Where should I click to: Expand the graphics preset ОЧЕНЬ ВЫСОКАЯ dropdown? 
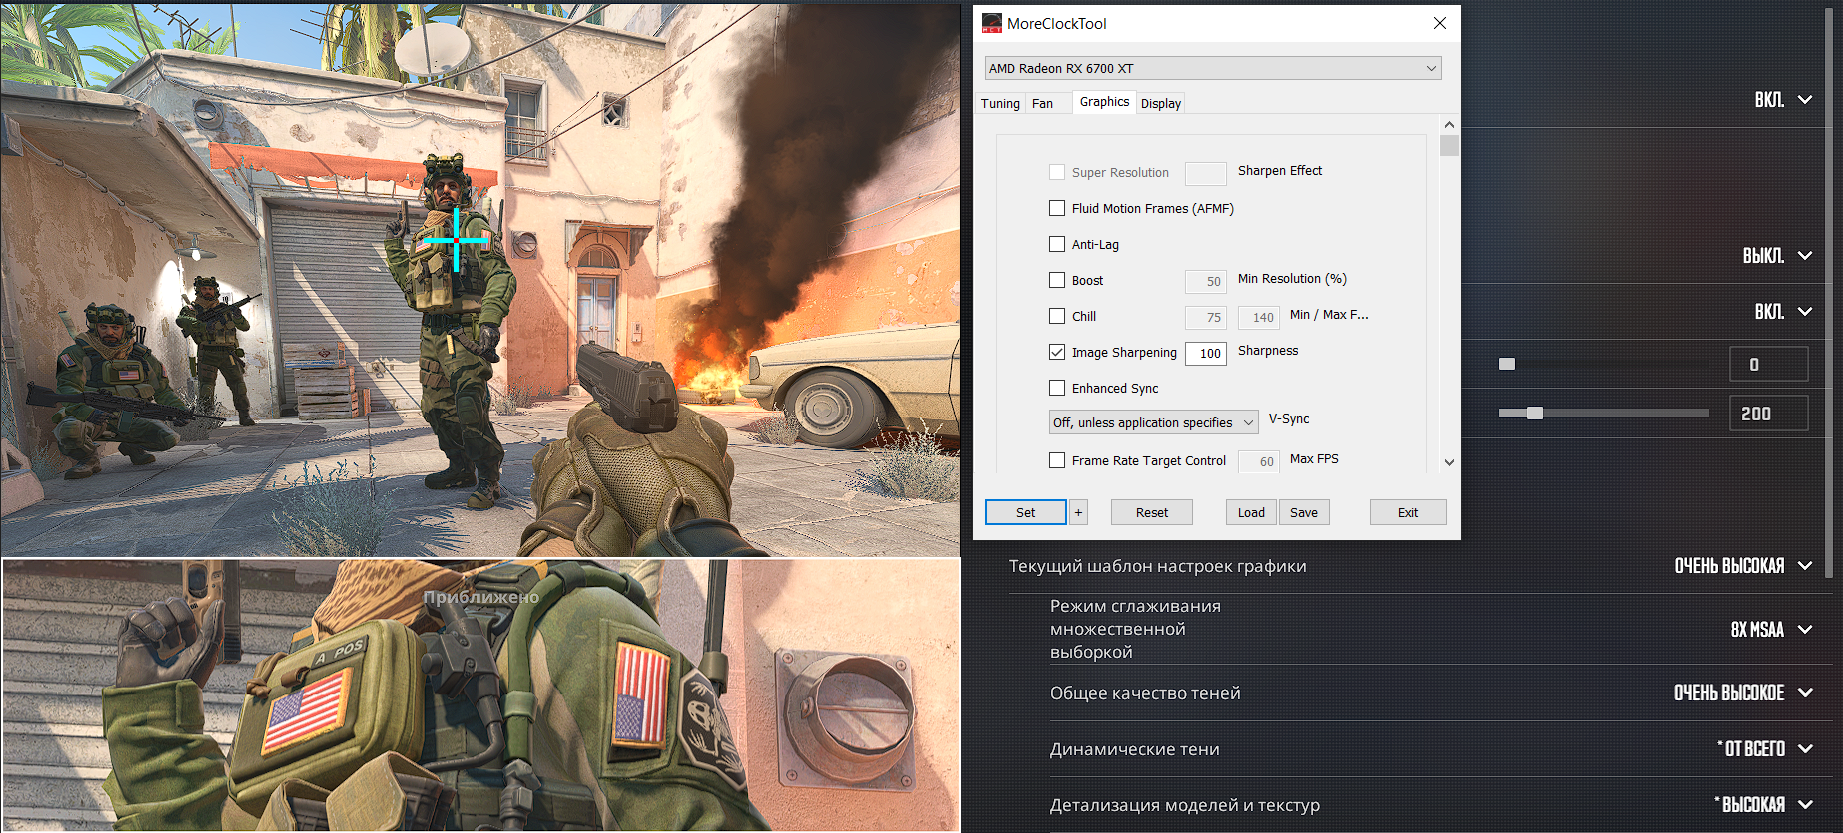click(1743, 566)
